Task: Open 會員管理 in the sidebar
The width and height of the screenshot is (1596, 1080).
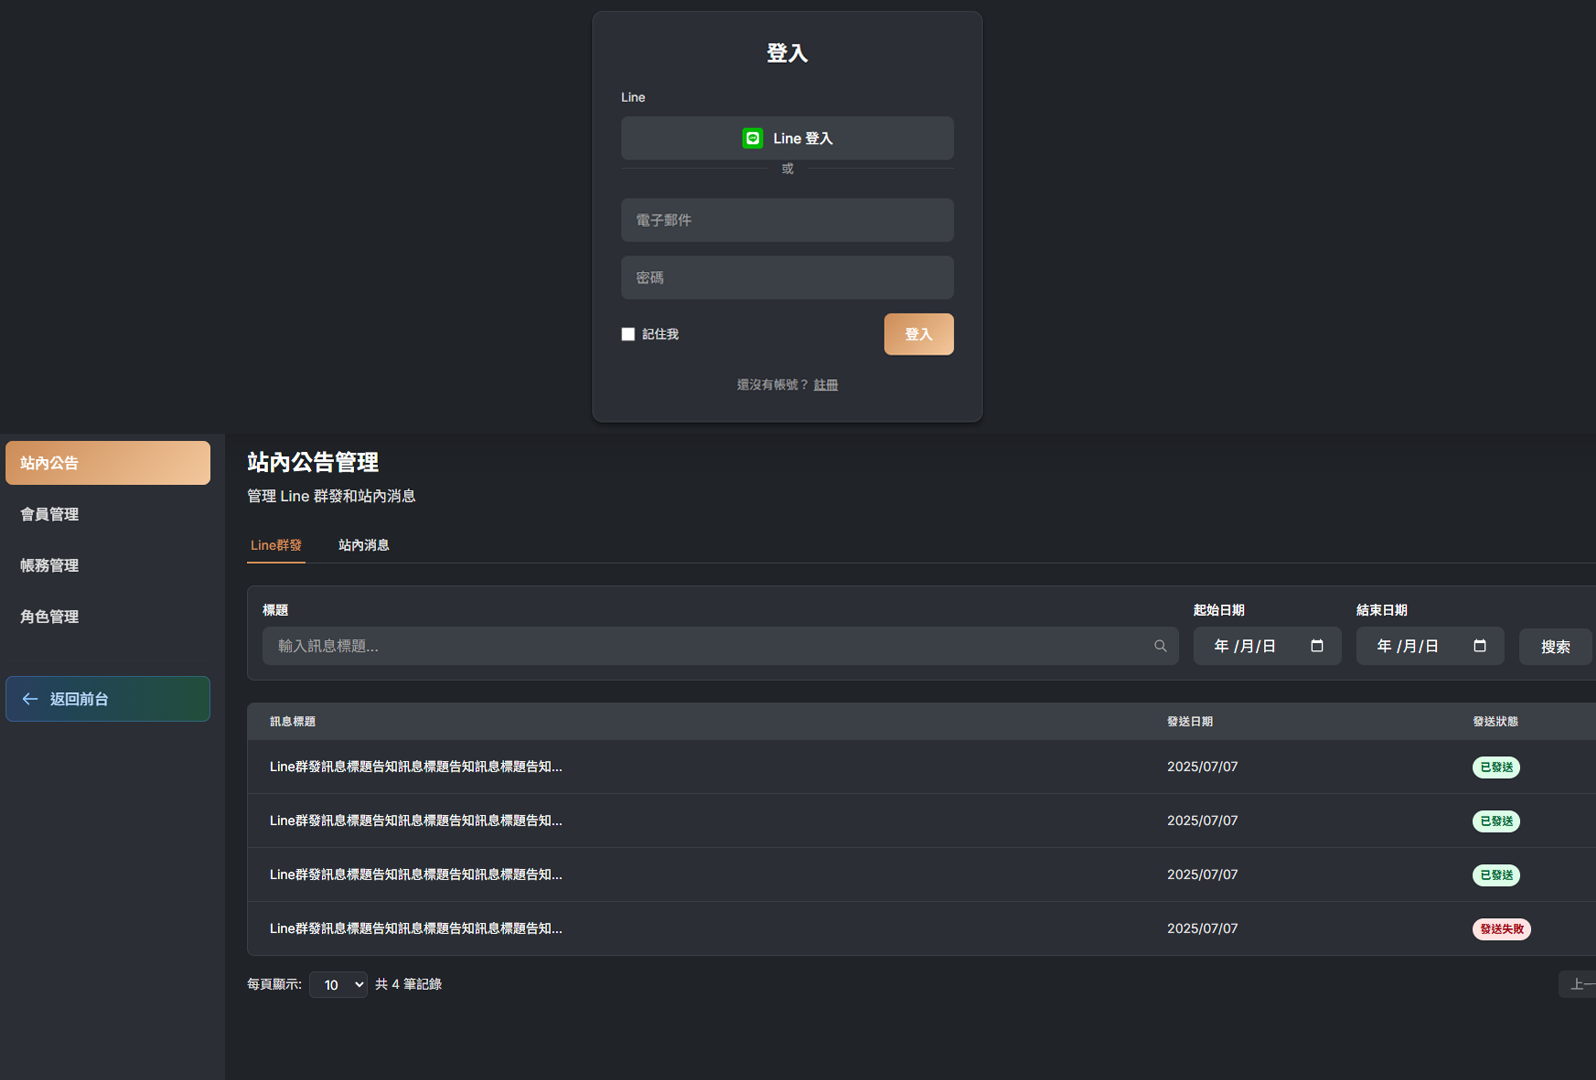Action: [x=50, y=514]
